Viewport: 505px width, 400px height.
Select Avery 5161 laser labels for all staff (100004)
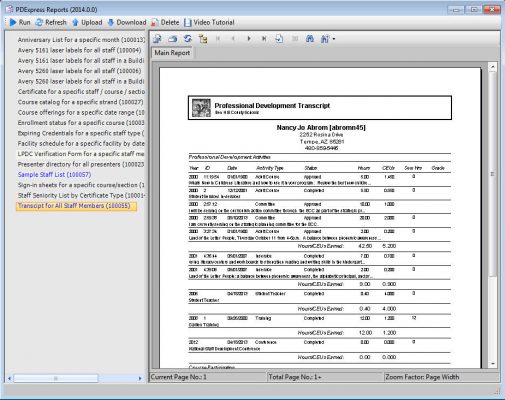click(79, 50)
